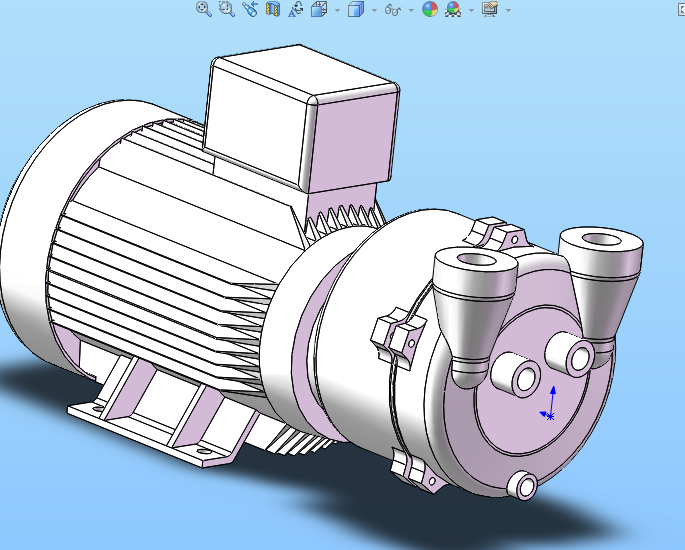Click the Apply Scene icon
Screen dimensions: 685x550
453,9
